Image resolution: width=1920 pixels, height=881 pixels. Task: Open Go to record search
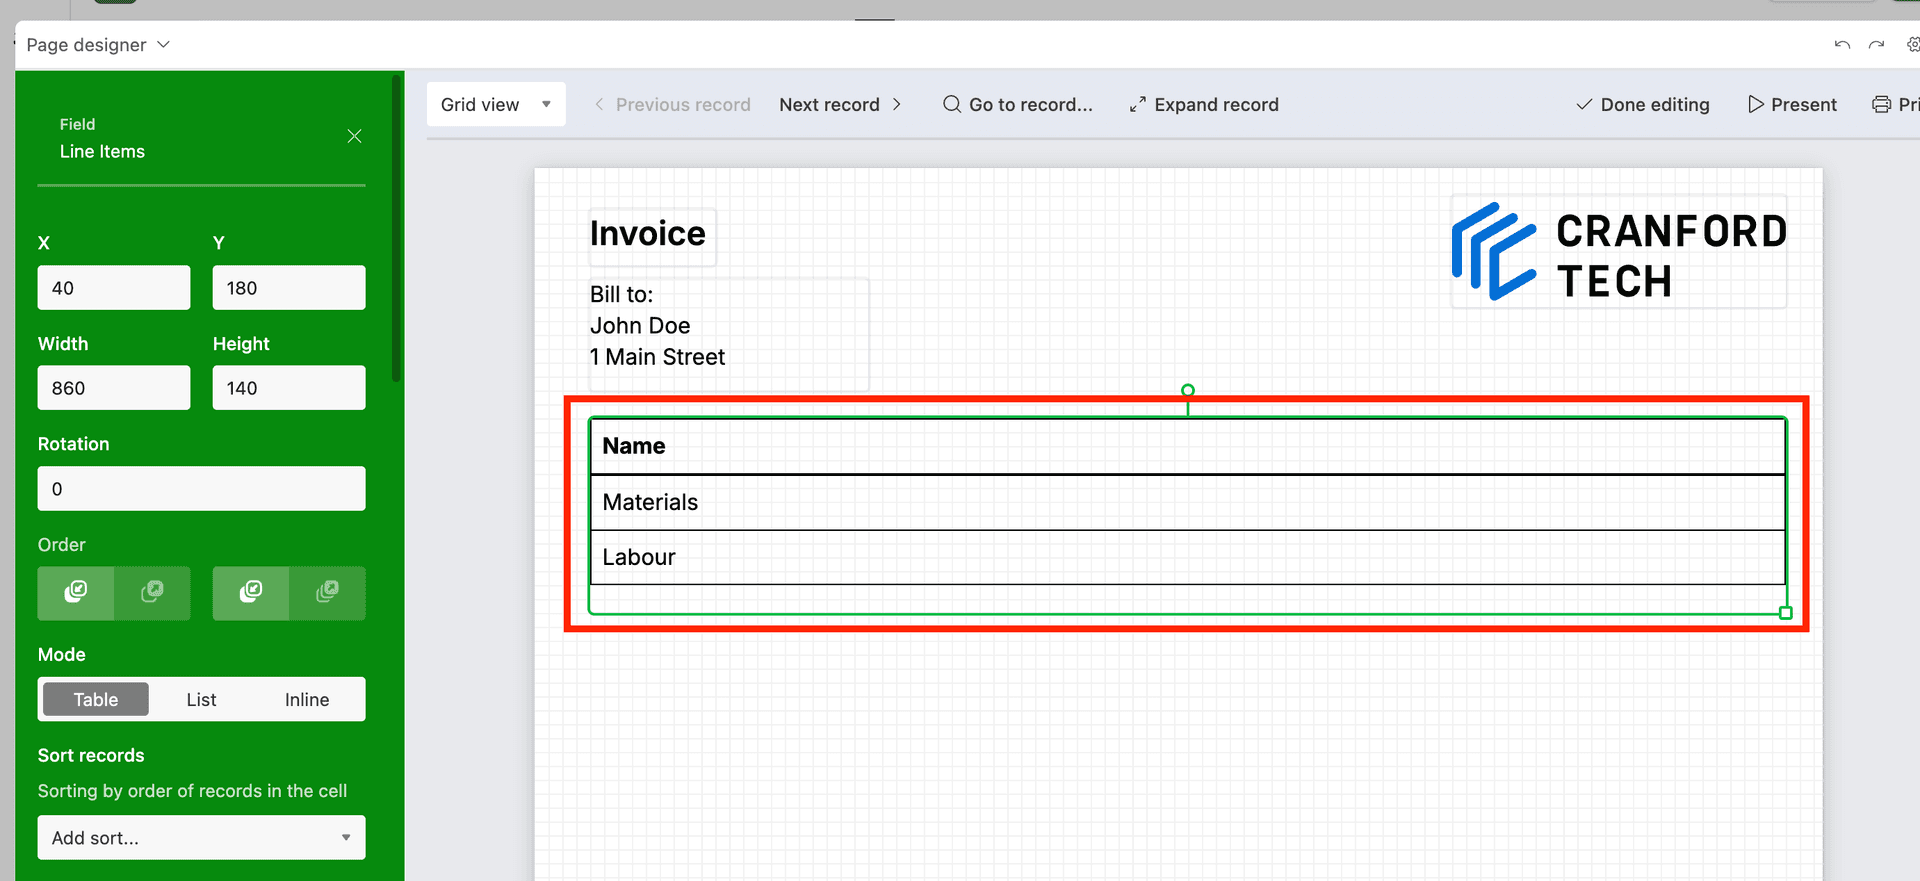[1018, 104]
